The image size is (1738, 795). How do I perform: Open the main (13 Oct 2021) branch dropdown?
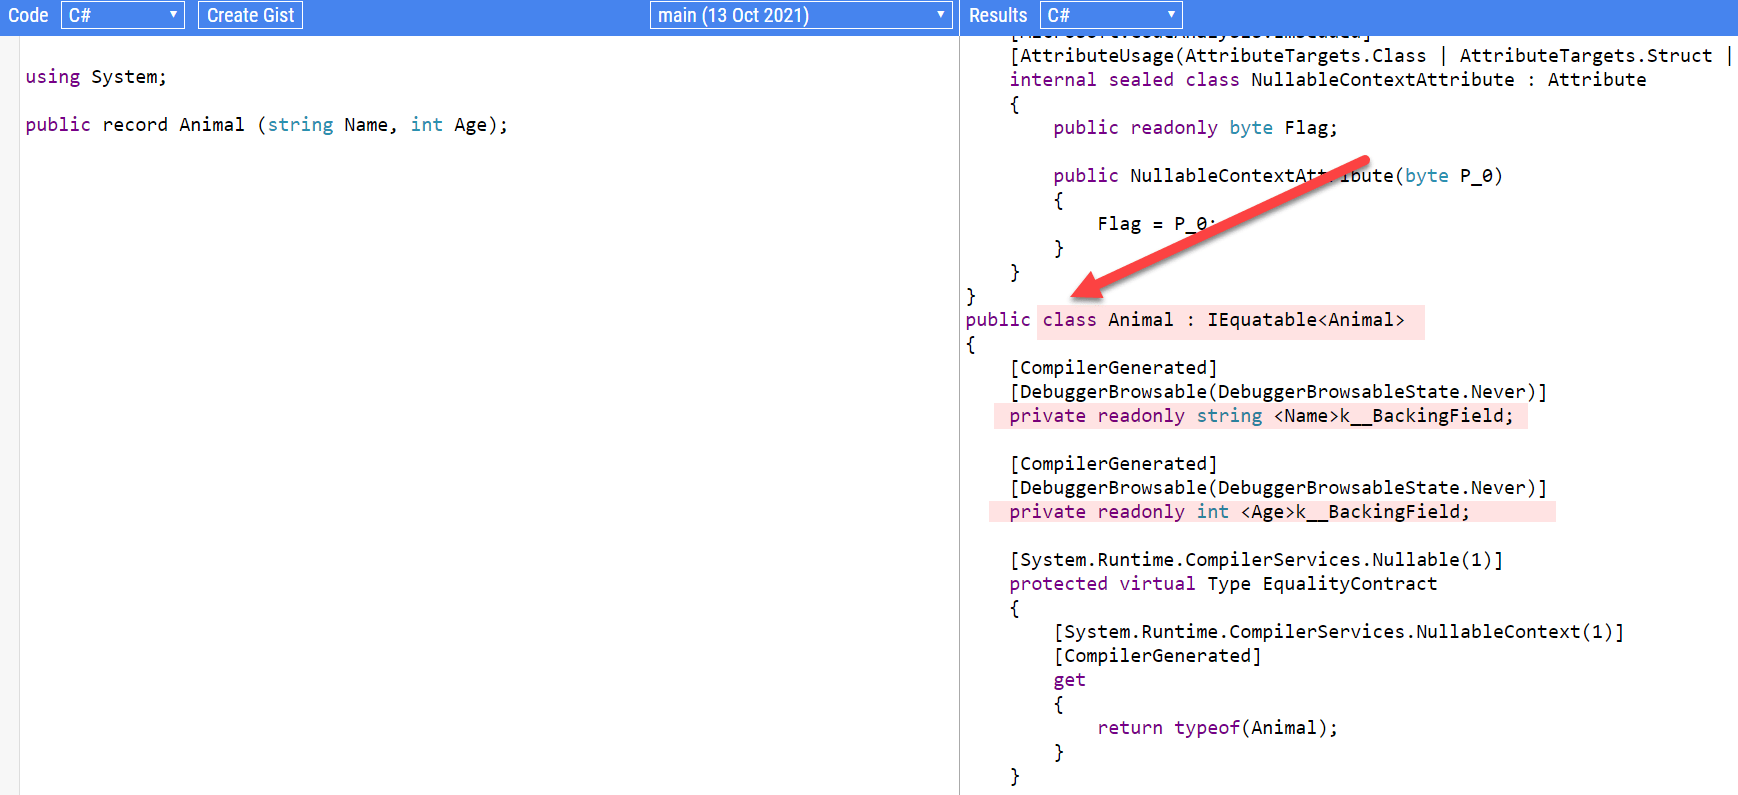point(800,15)
